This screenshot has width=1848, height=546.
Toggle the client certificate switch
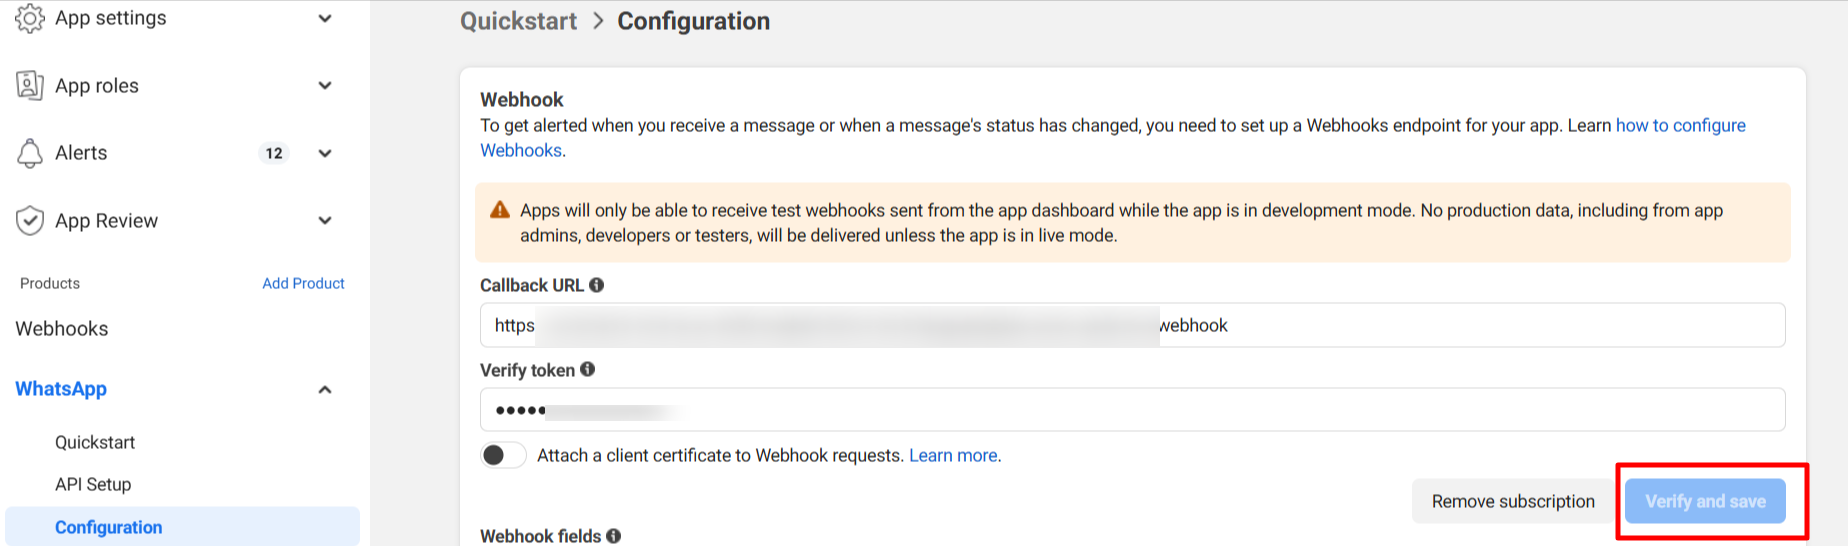(503, 456)
